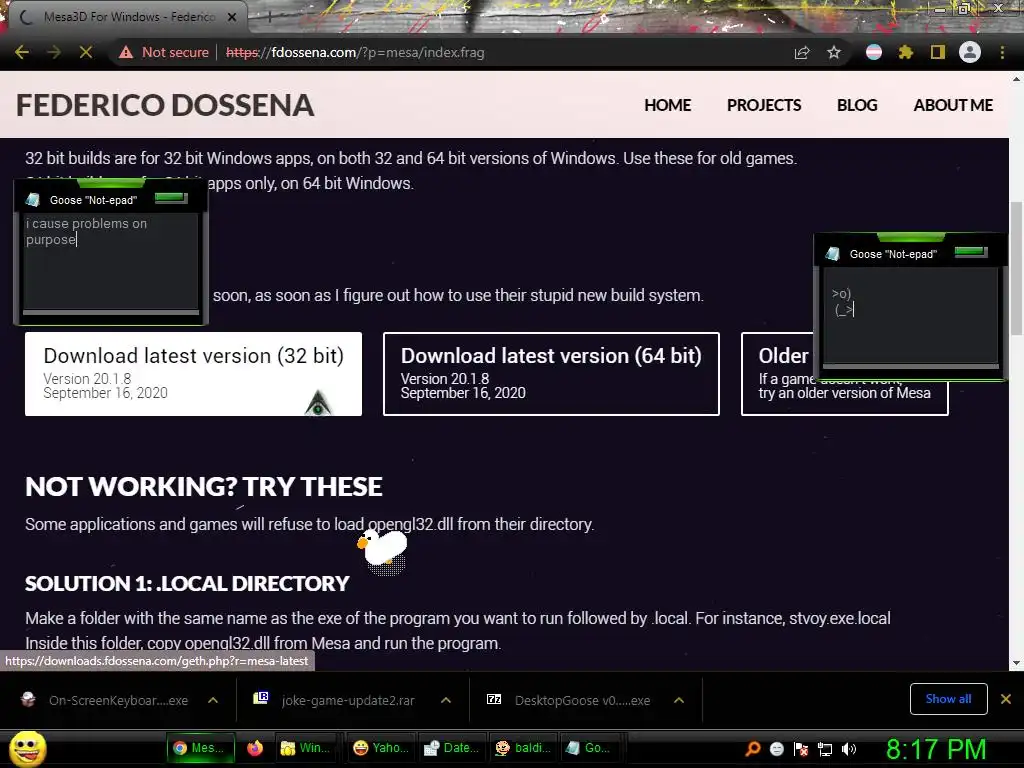Image resolution: width=1024 pixels, height=768 pixels.
Task: Click the 8:17 PM taskbar clock
Action: (936, 749)
